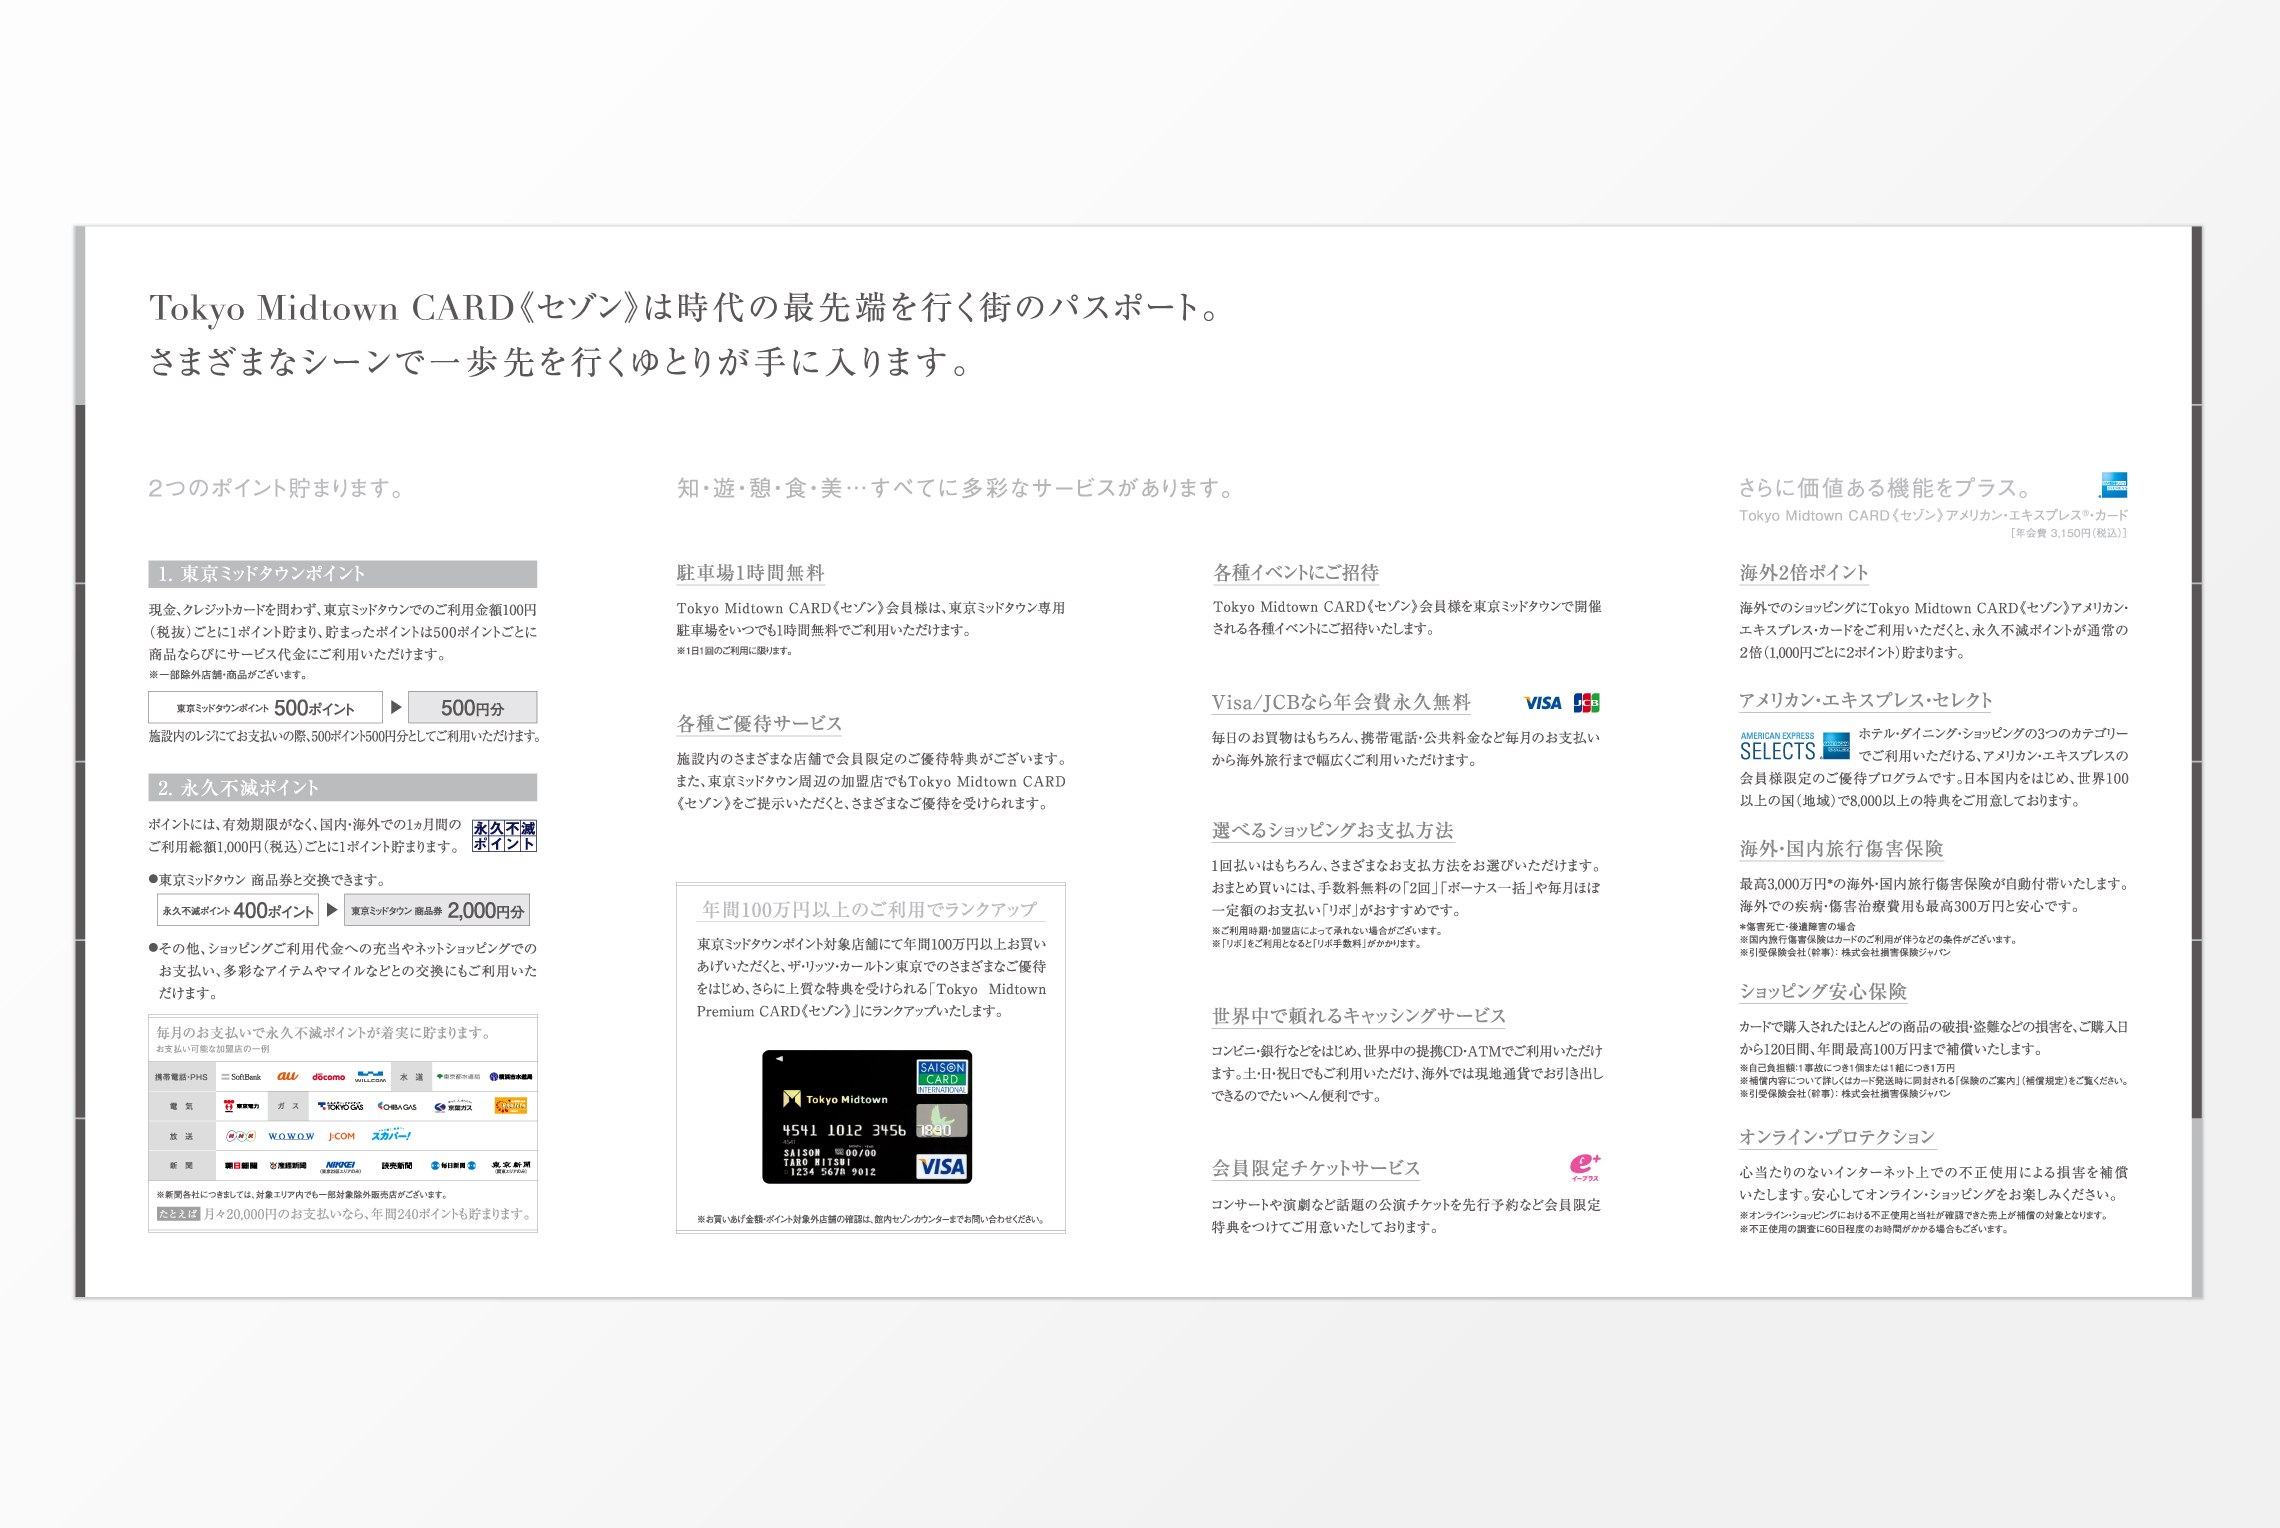This screenshot has width=2280, height=1528.
Task: Click the 駐車場1時間無料 heading
Action: point(750,573)
